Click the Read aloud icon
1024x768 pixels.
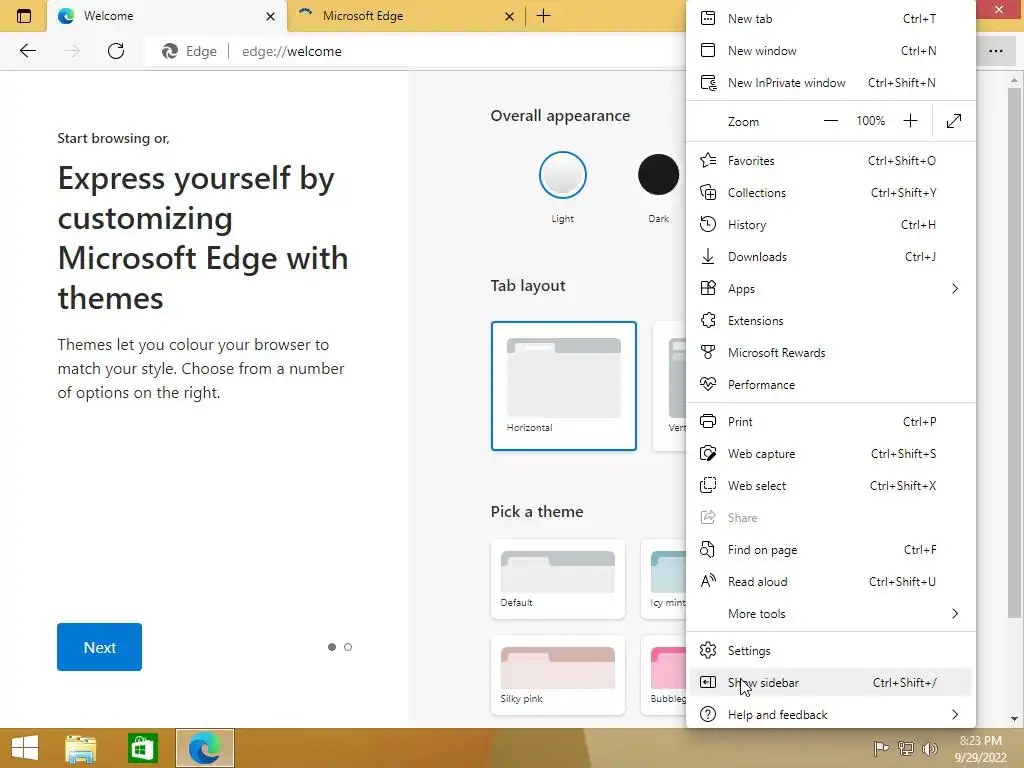click(708, 581)
